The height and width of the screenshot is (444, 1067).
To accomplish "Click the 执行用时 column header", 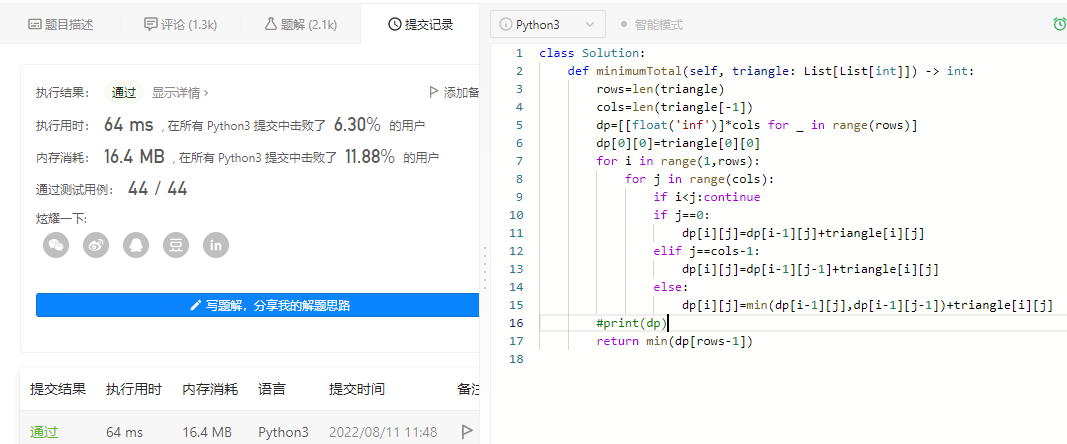I will 134,390.
